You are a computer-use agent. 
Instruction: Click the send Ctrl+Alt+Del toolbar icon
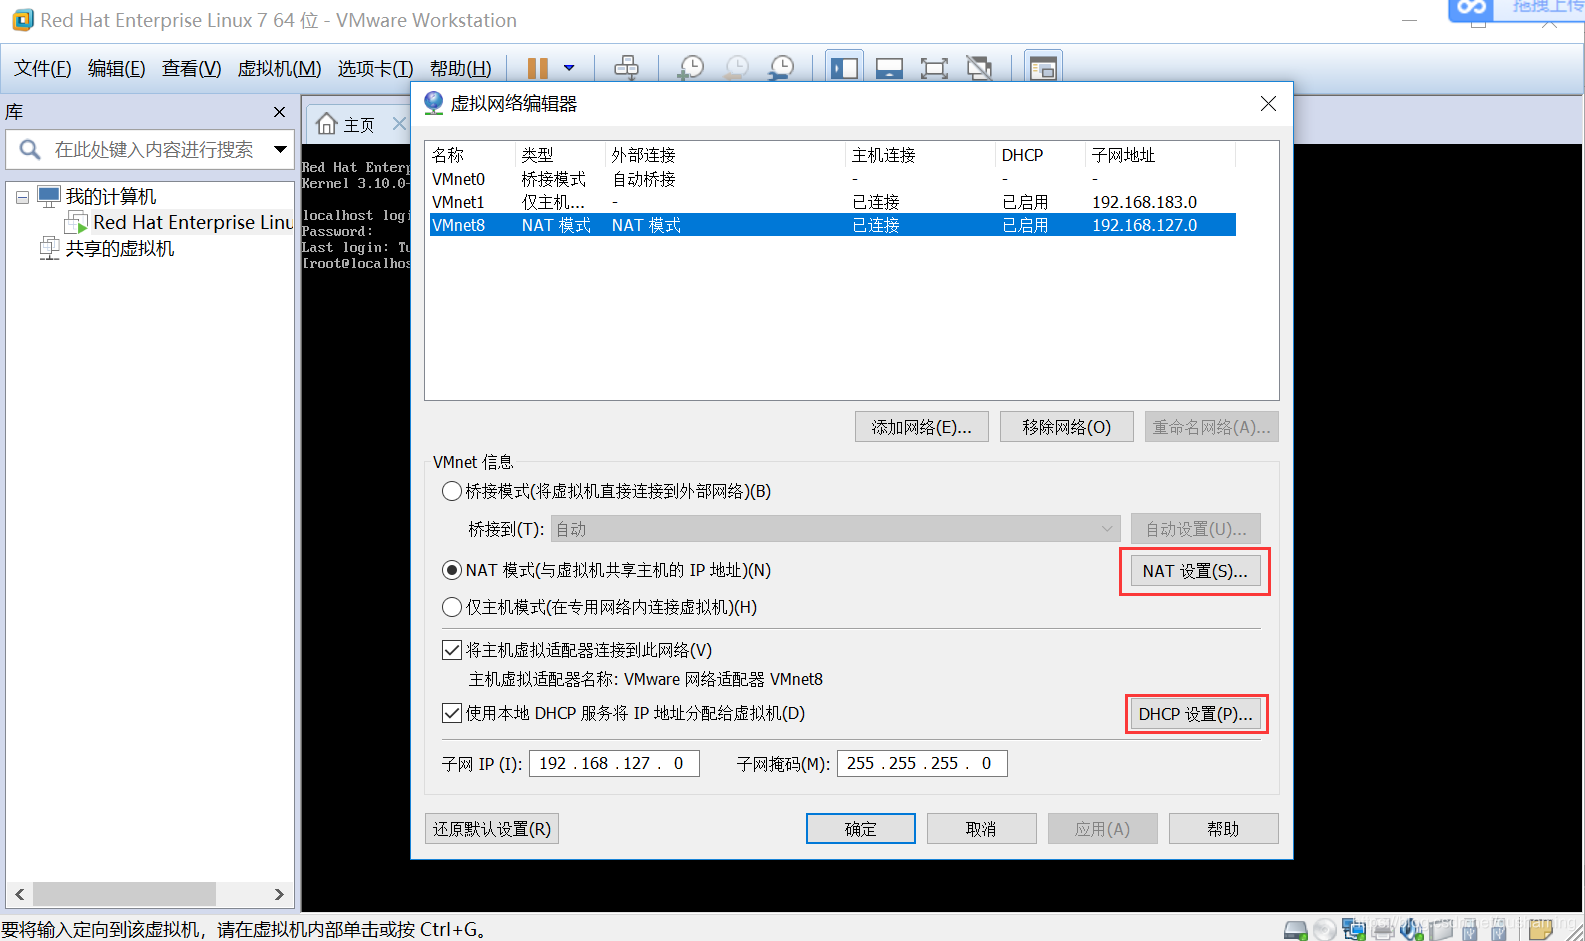coord(626,68)
